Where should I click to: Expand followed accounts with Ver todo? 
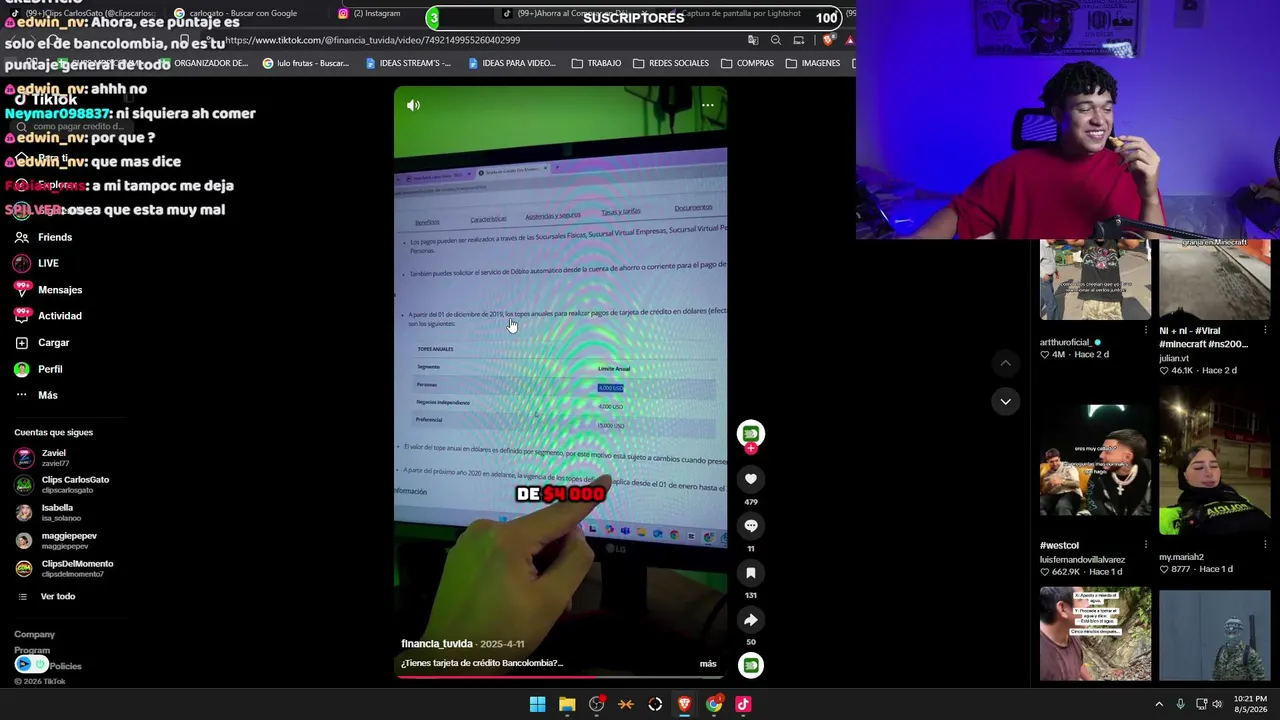(x=47, y=596)
